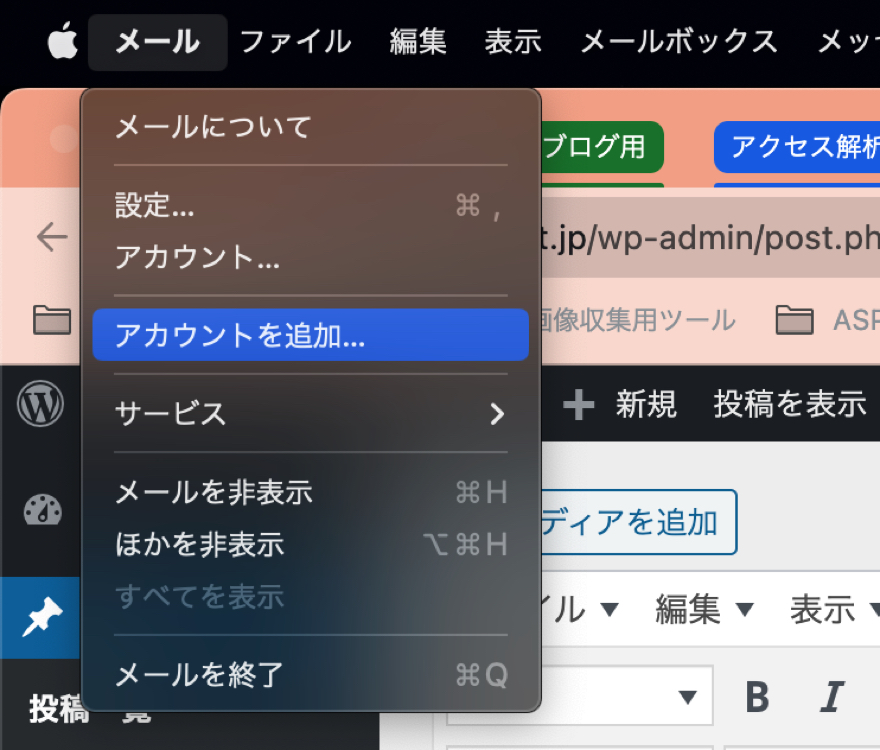The image size is (880, 750).
Task: Open the ファイル menu
Action: tap(295, 42)
